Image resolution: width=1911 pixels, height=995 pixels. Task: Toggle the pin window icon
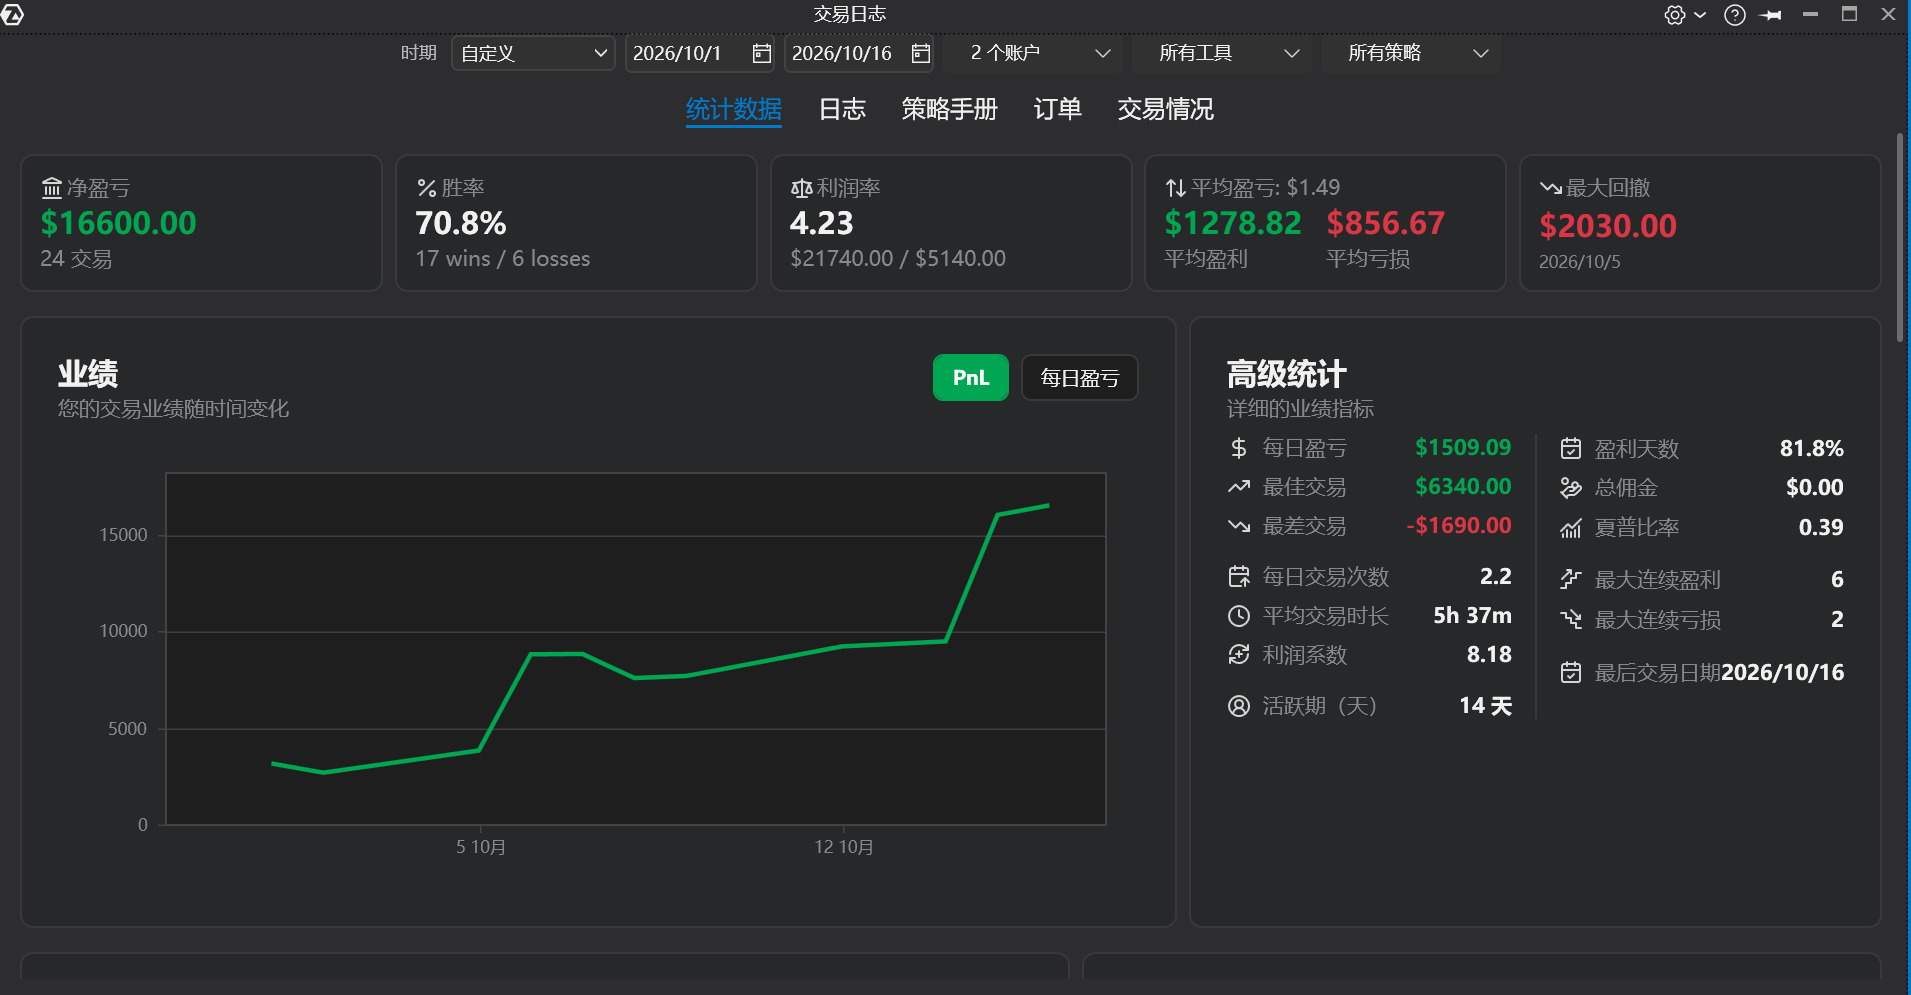[1771, 15]
